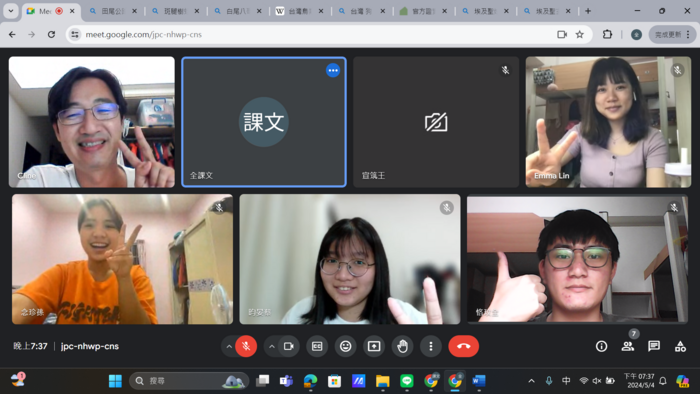Reload the Meet page
This screenshot has height=394, width=700.
(x=51, y=34)
